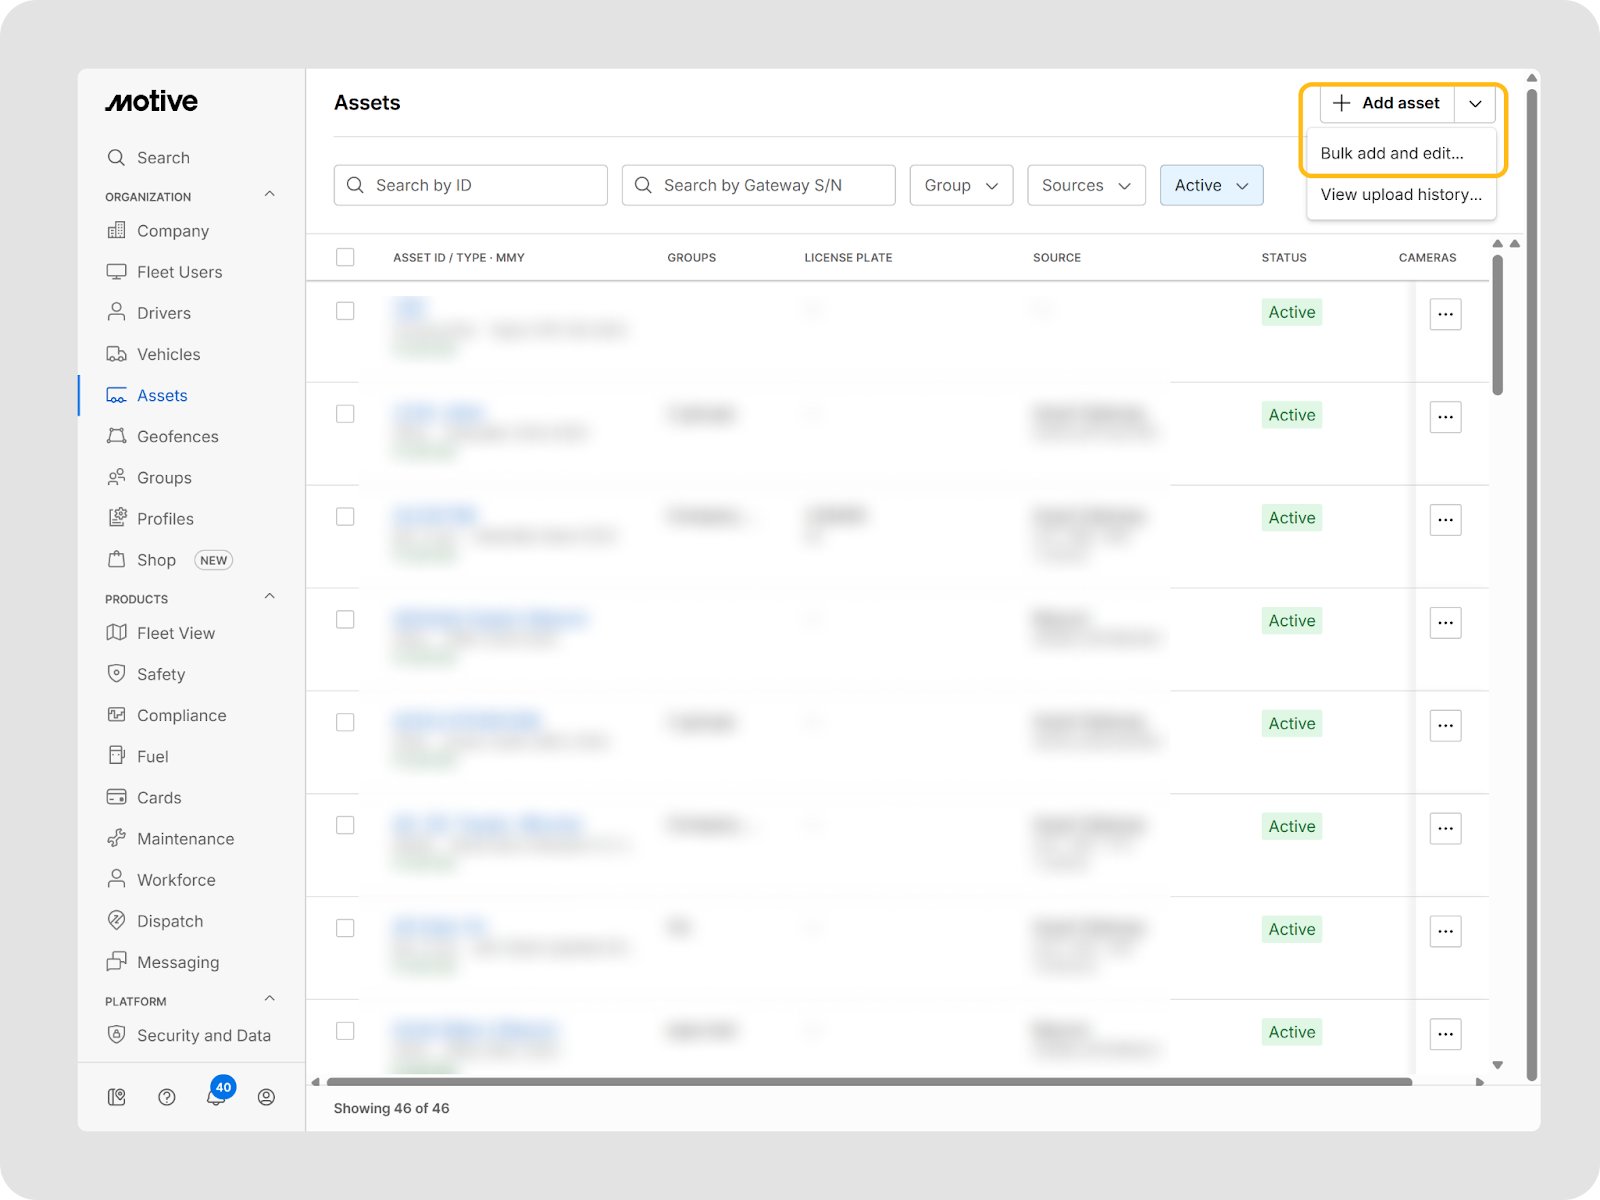The width and height of the screenshot is (1600, 1200).
Task: Check the first asset row checkbox
Action: point(345,311)
